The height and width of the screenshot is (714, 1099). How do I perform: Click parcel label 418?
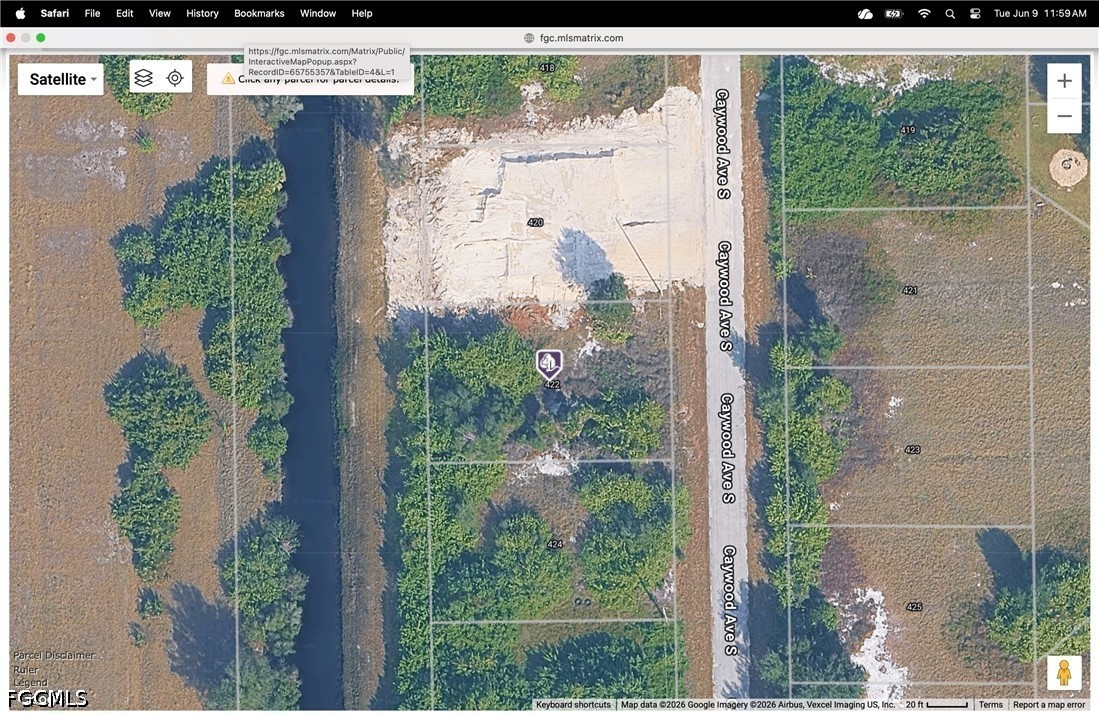547,68
